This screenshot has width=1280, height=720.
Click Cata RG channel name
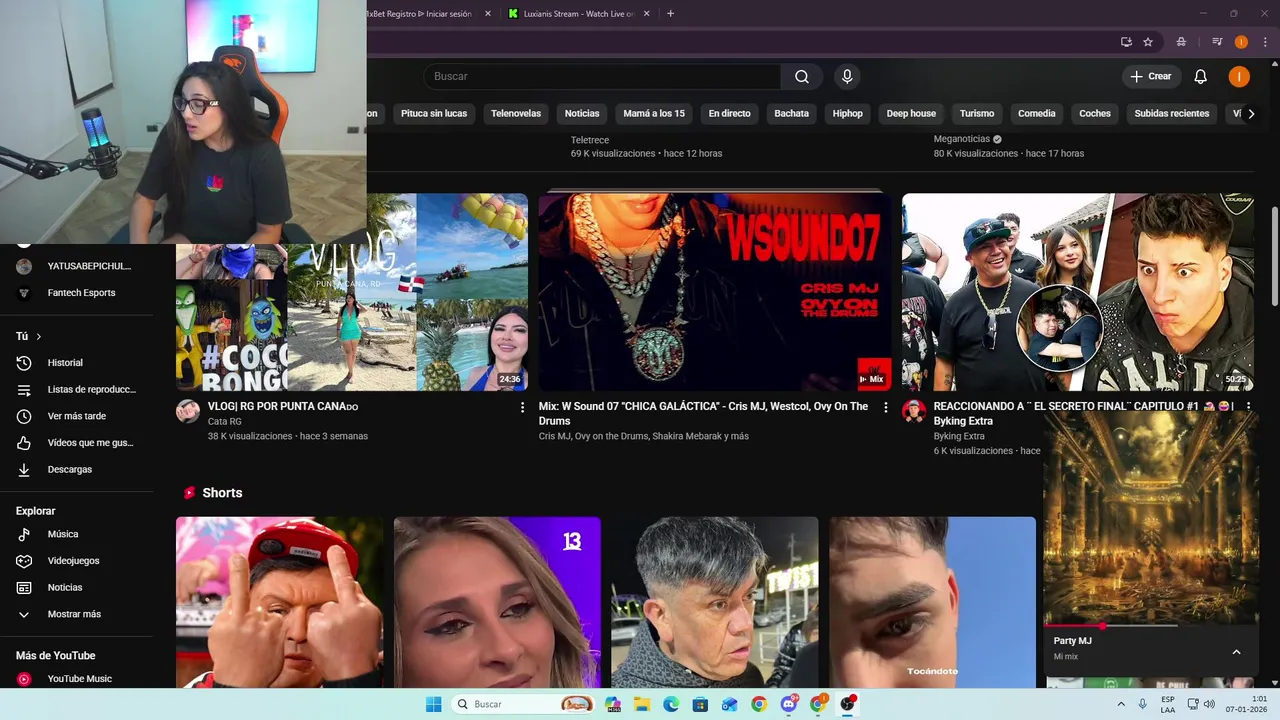tap(225, 422)
